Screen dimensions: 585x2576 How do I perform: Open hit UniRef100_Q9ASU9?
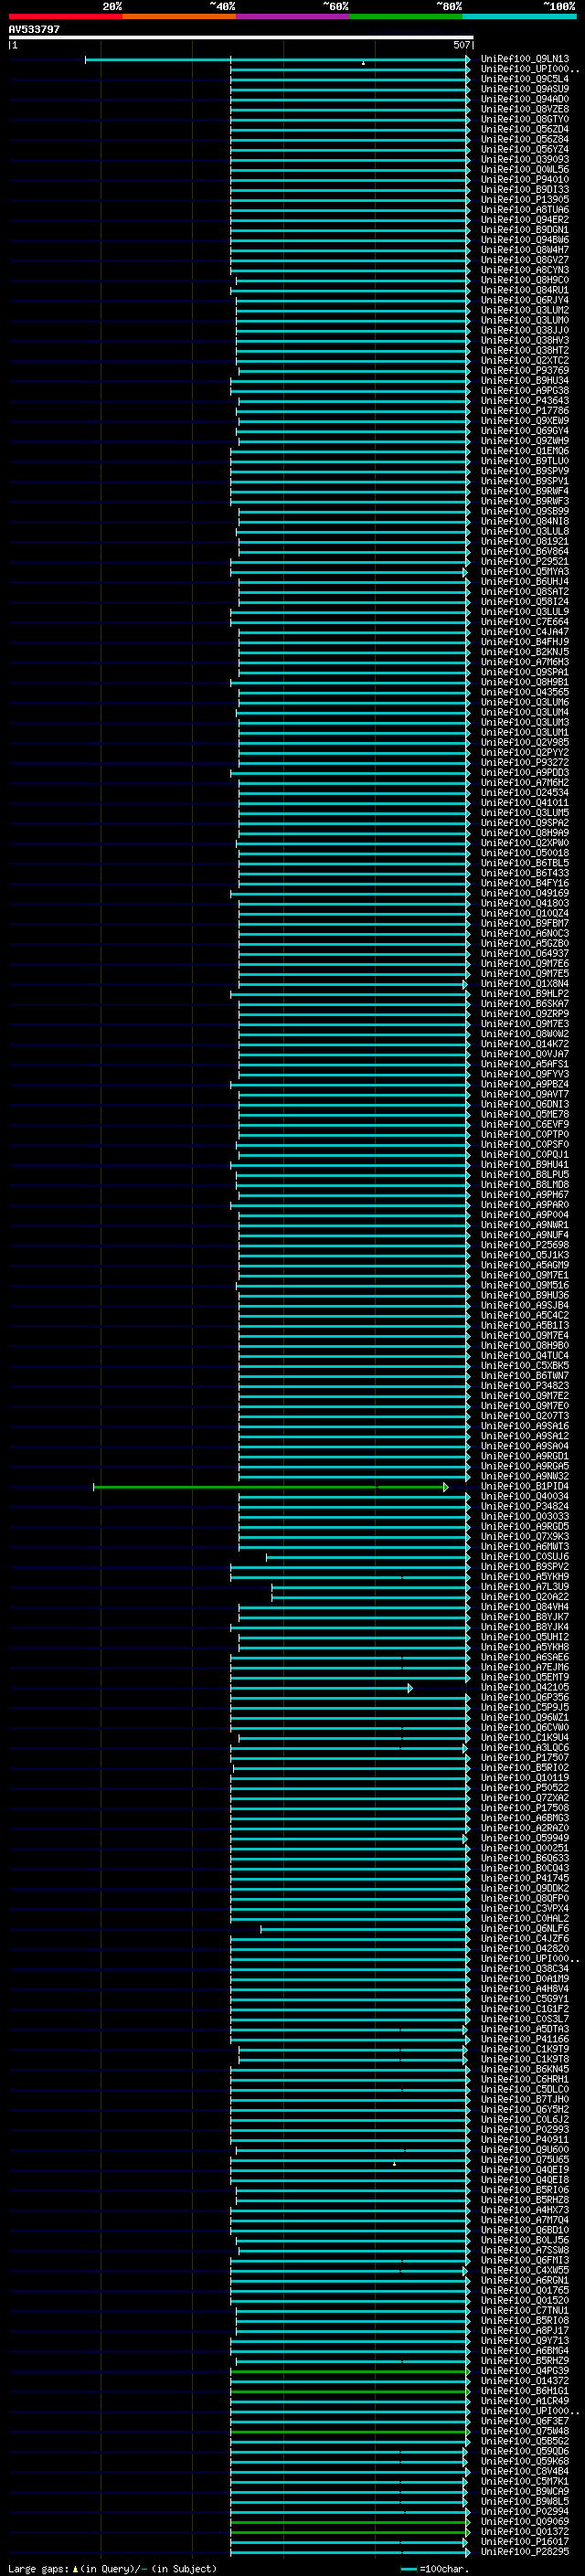[x=524, y=89]
